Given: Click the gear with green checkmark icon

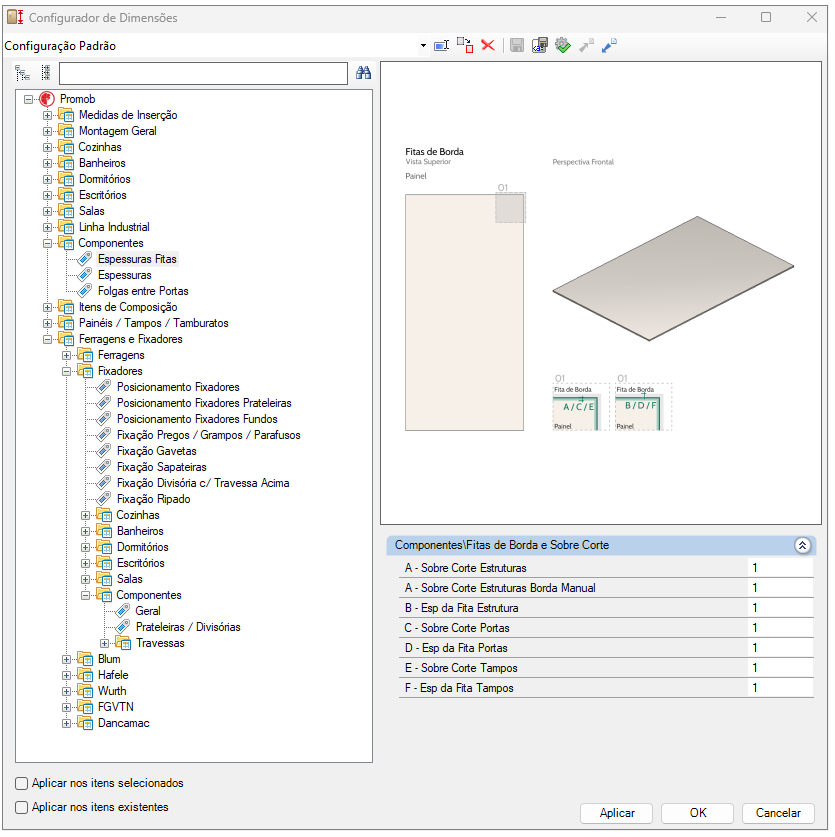Looking at the screenshot, I should (563, 46).
